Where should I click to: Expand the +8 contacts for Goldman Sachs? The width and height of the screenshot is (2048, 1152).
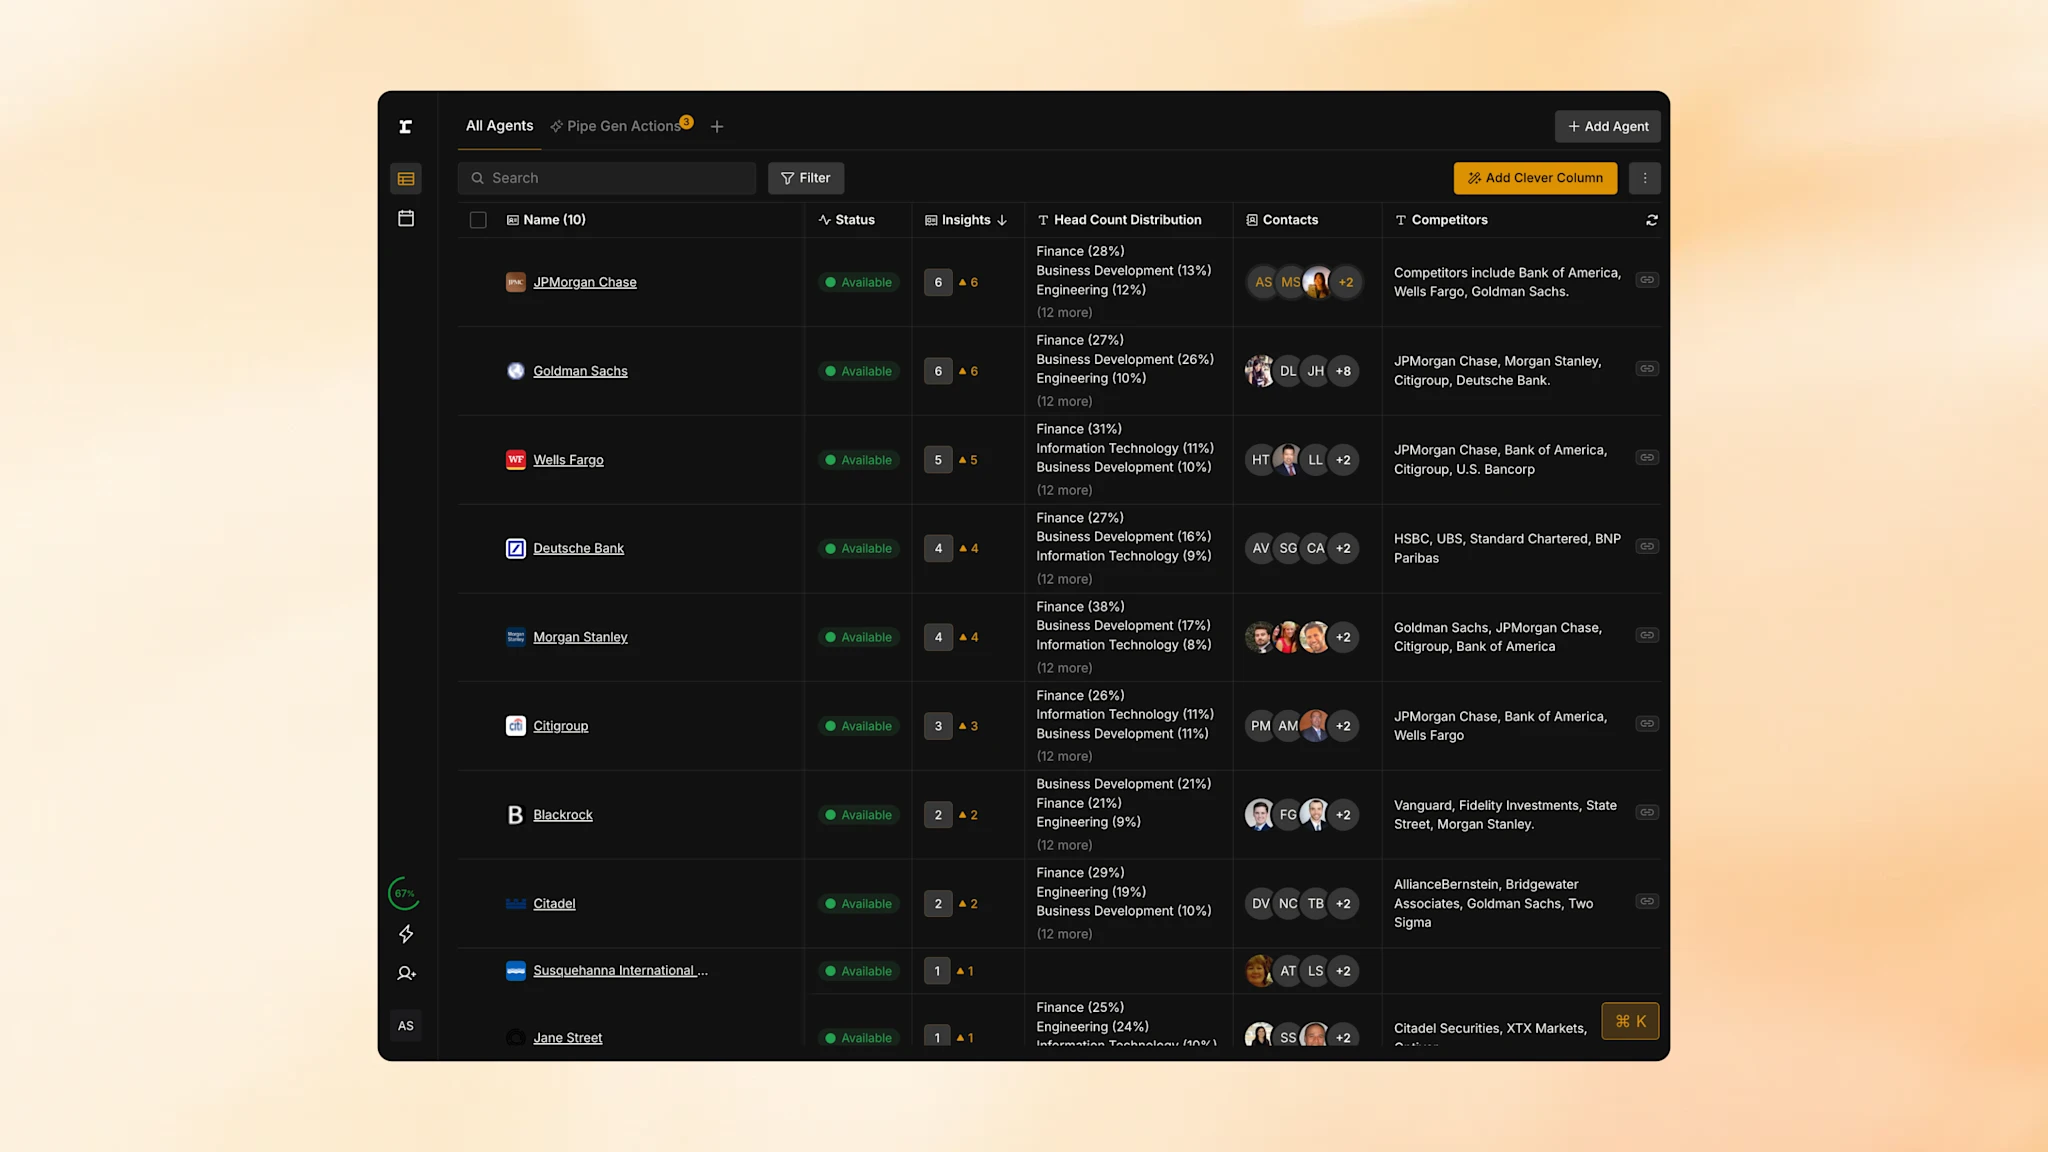click(x=1343, y=371)
